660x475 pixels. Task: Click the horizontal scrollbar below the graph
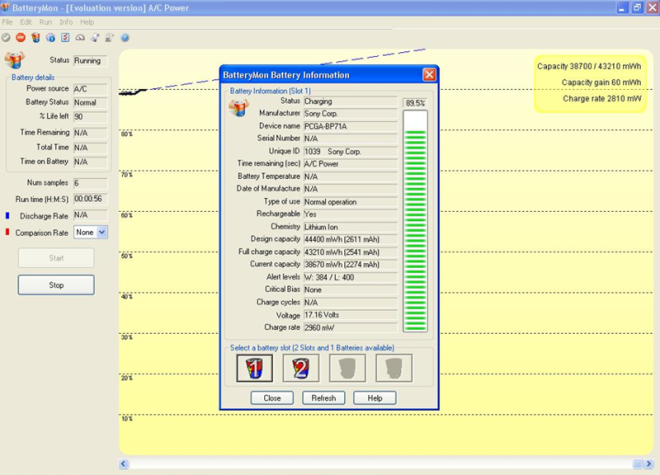click(x=382, y=464)
